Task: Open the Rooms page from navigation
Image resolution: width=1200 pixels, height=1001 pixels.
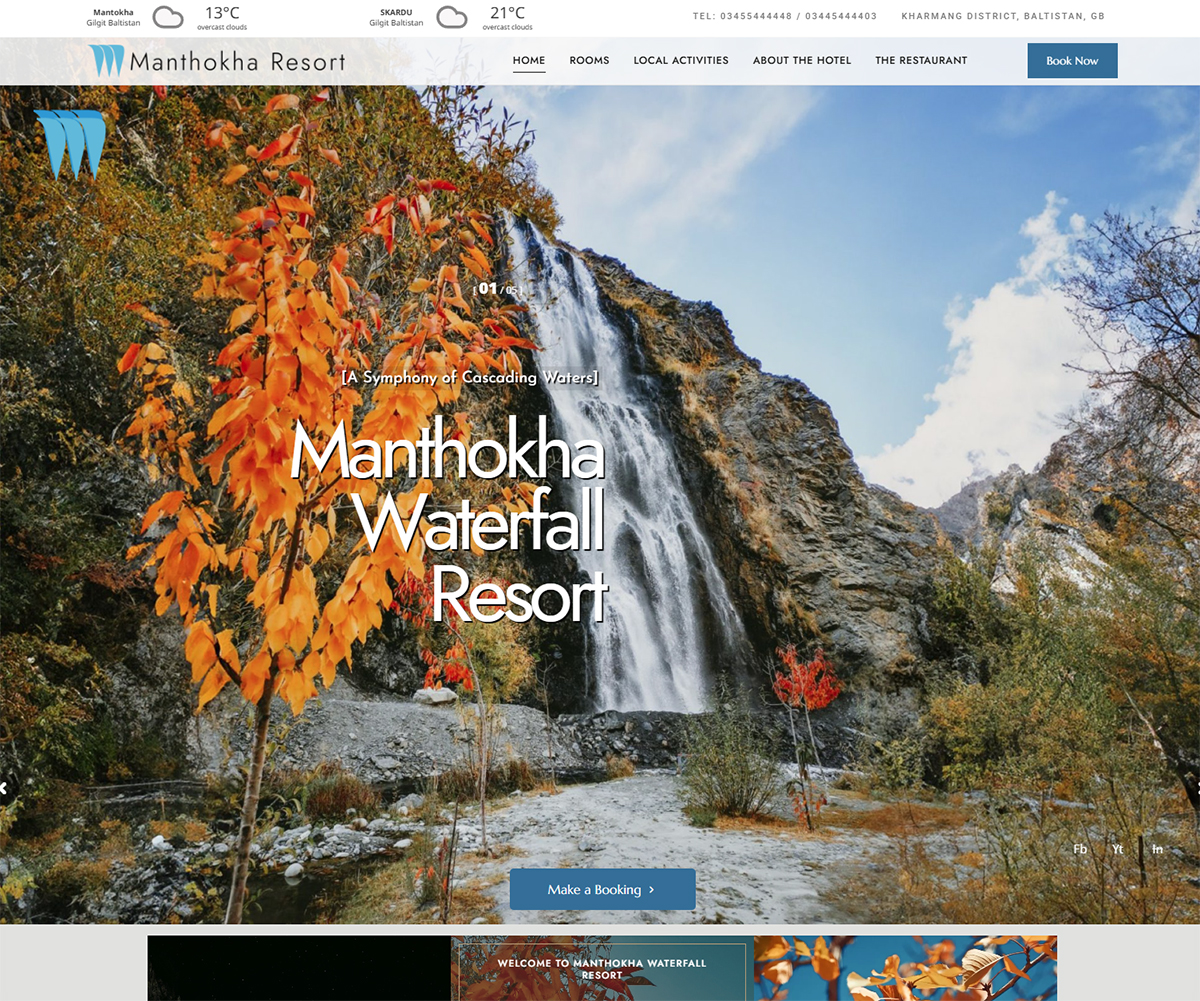Action: 589,61
